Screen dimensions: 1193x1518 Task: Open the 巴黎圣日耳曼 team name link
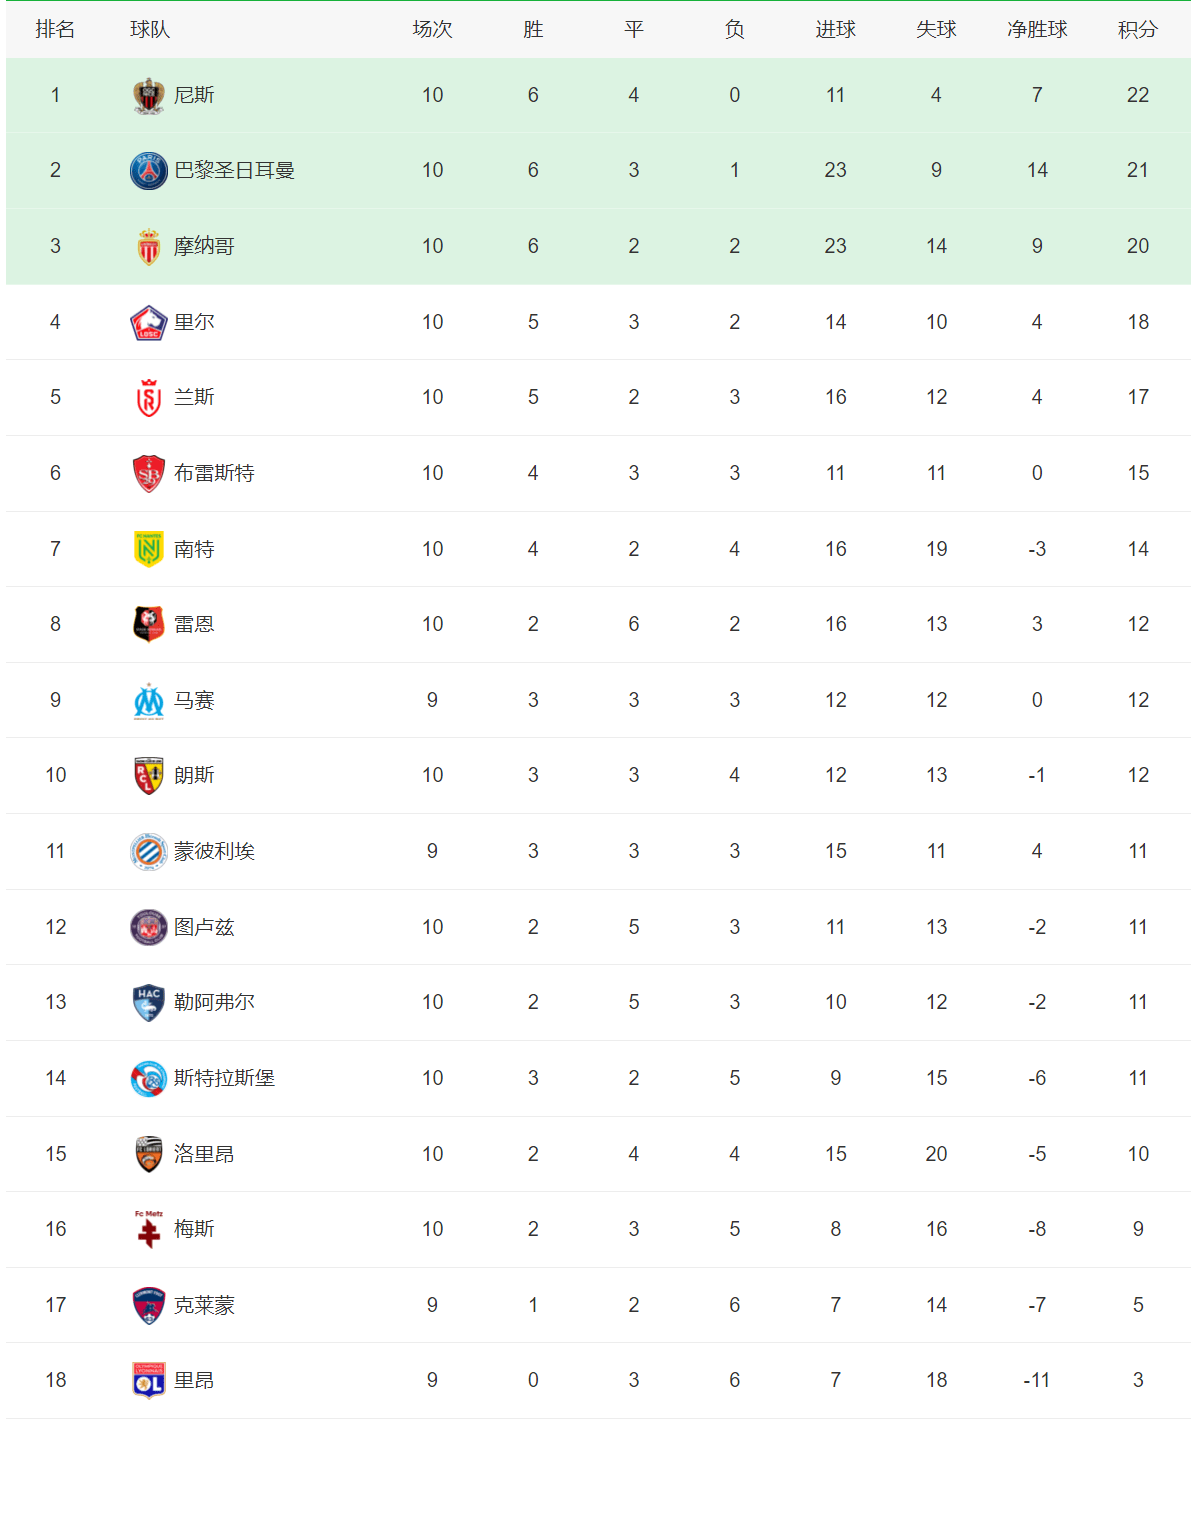(x=234, y=171)
